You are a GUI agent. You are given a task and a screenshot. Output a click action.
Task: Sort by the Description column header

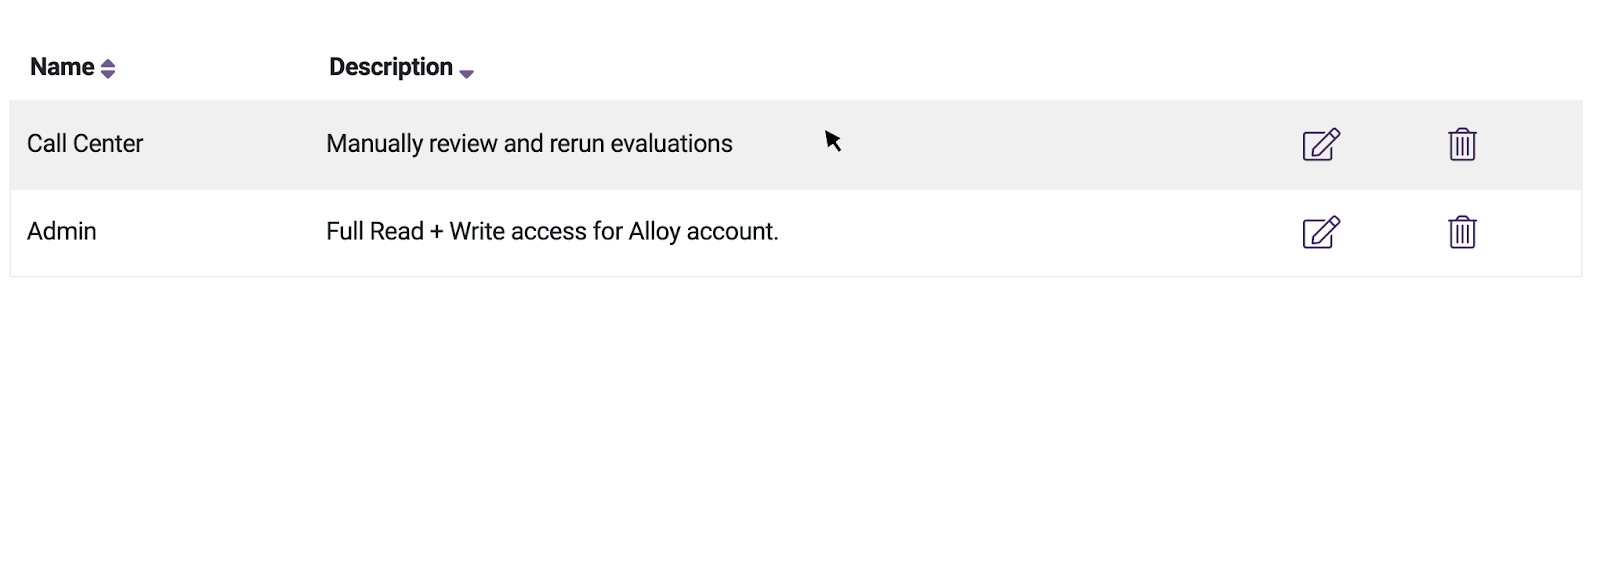[x=391, y=67]
